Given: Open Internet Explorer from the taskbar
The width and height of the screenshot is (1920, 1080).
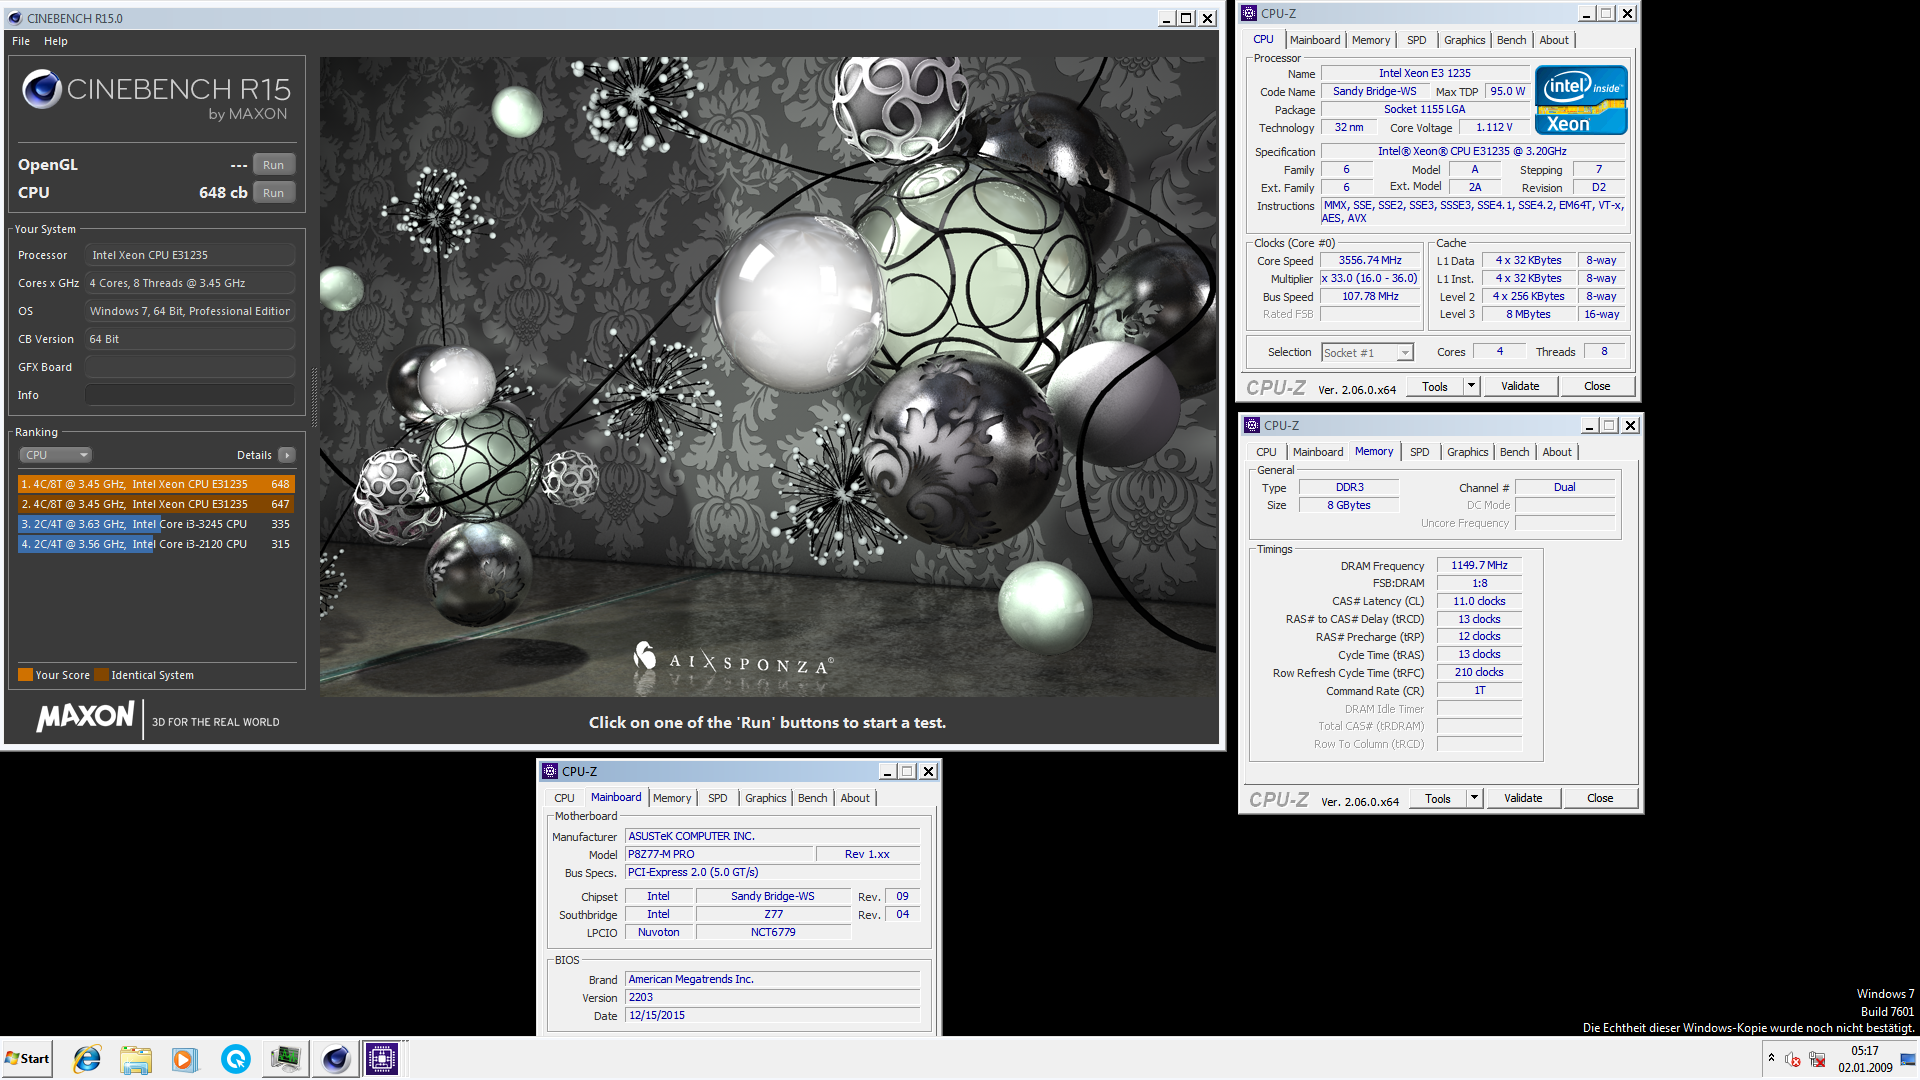Looking at the screenshot, I should point(87,1058).
